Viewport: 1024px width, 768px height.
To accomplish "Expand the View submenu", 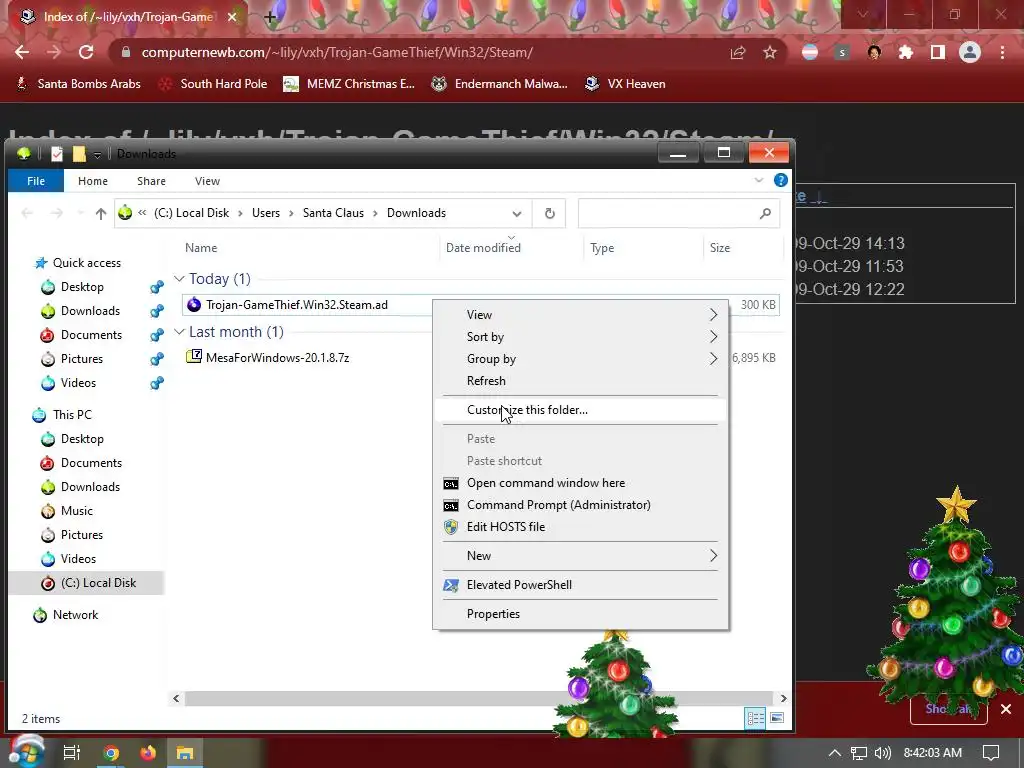I will click(580, 315).
